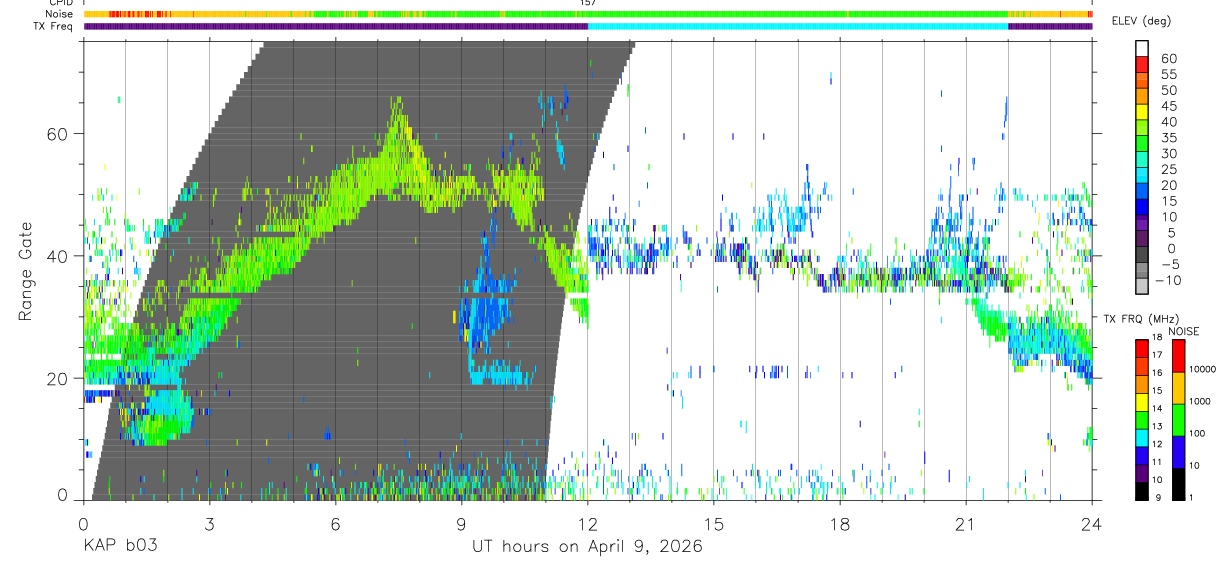Image resolution: width=1228 pixels, height=567 pixels.
Task: Click the '10000' label on the NOISE scale
Action: (x=1202, y=369)
